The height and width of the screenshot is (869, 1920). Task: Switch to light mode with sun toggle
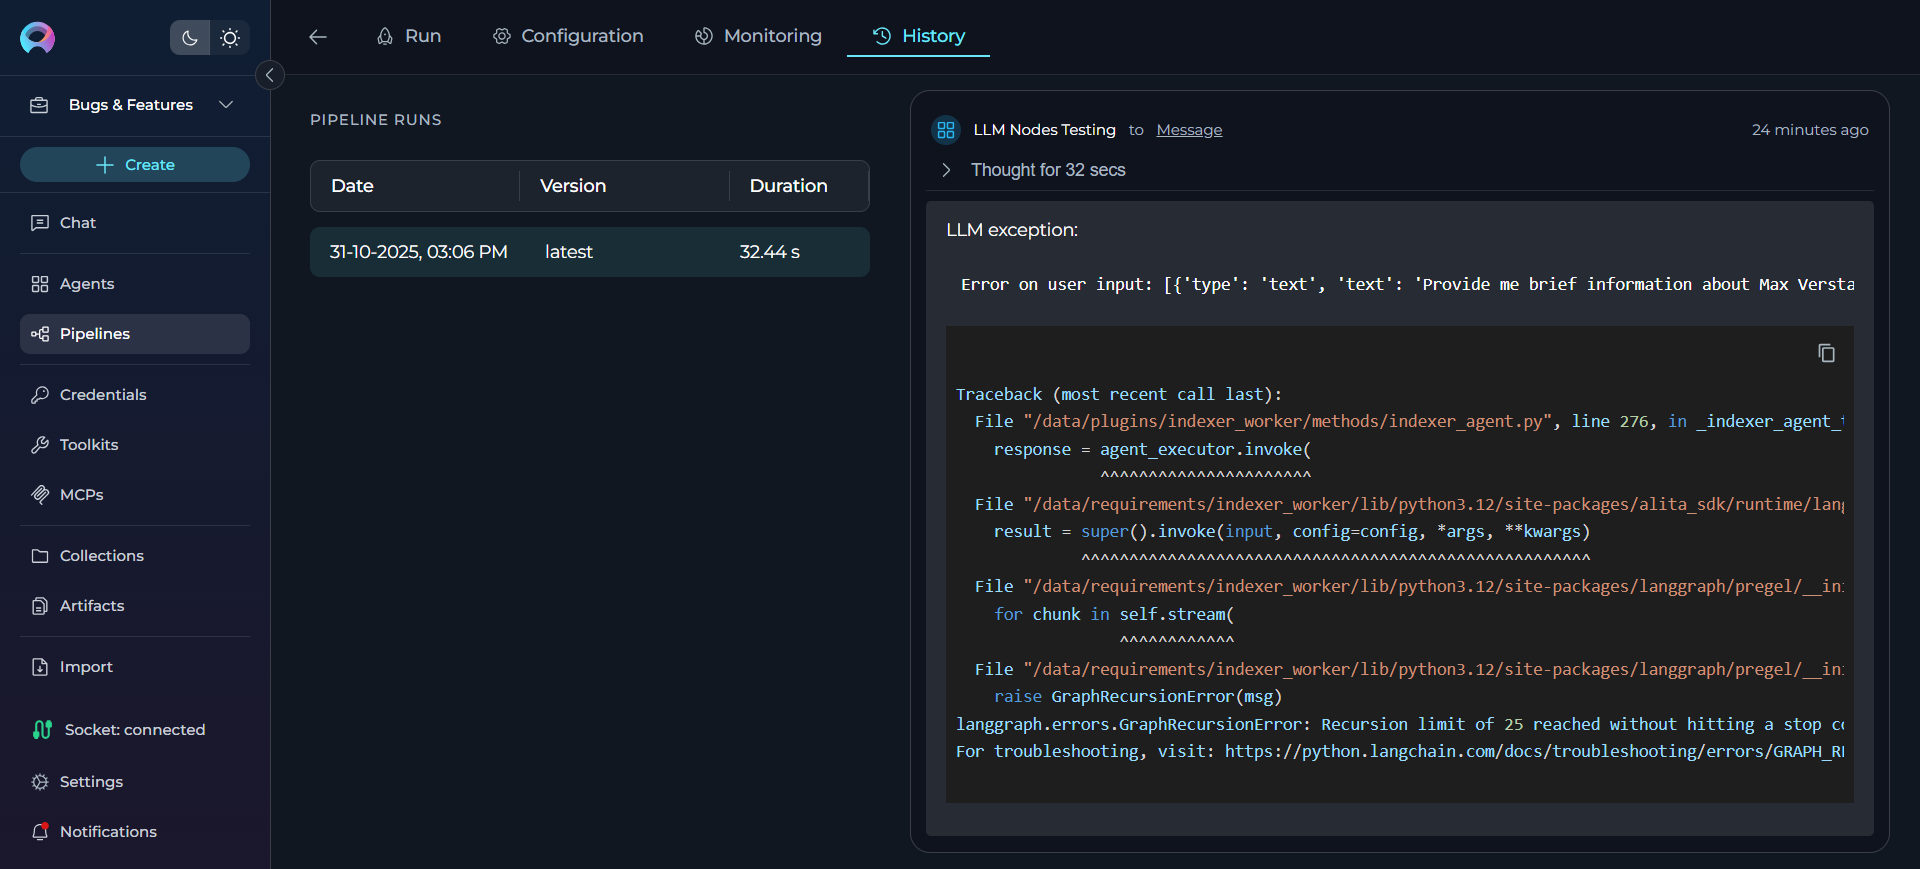click(230, 38)
